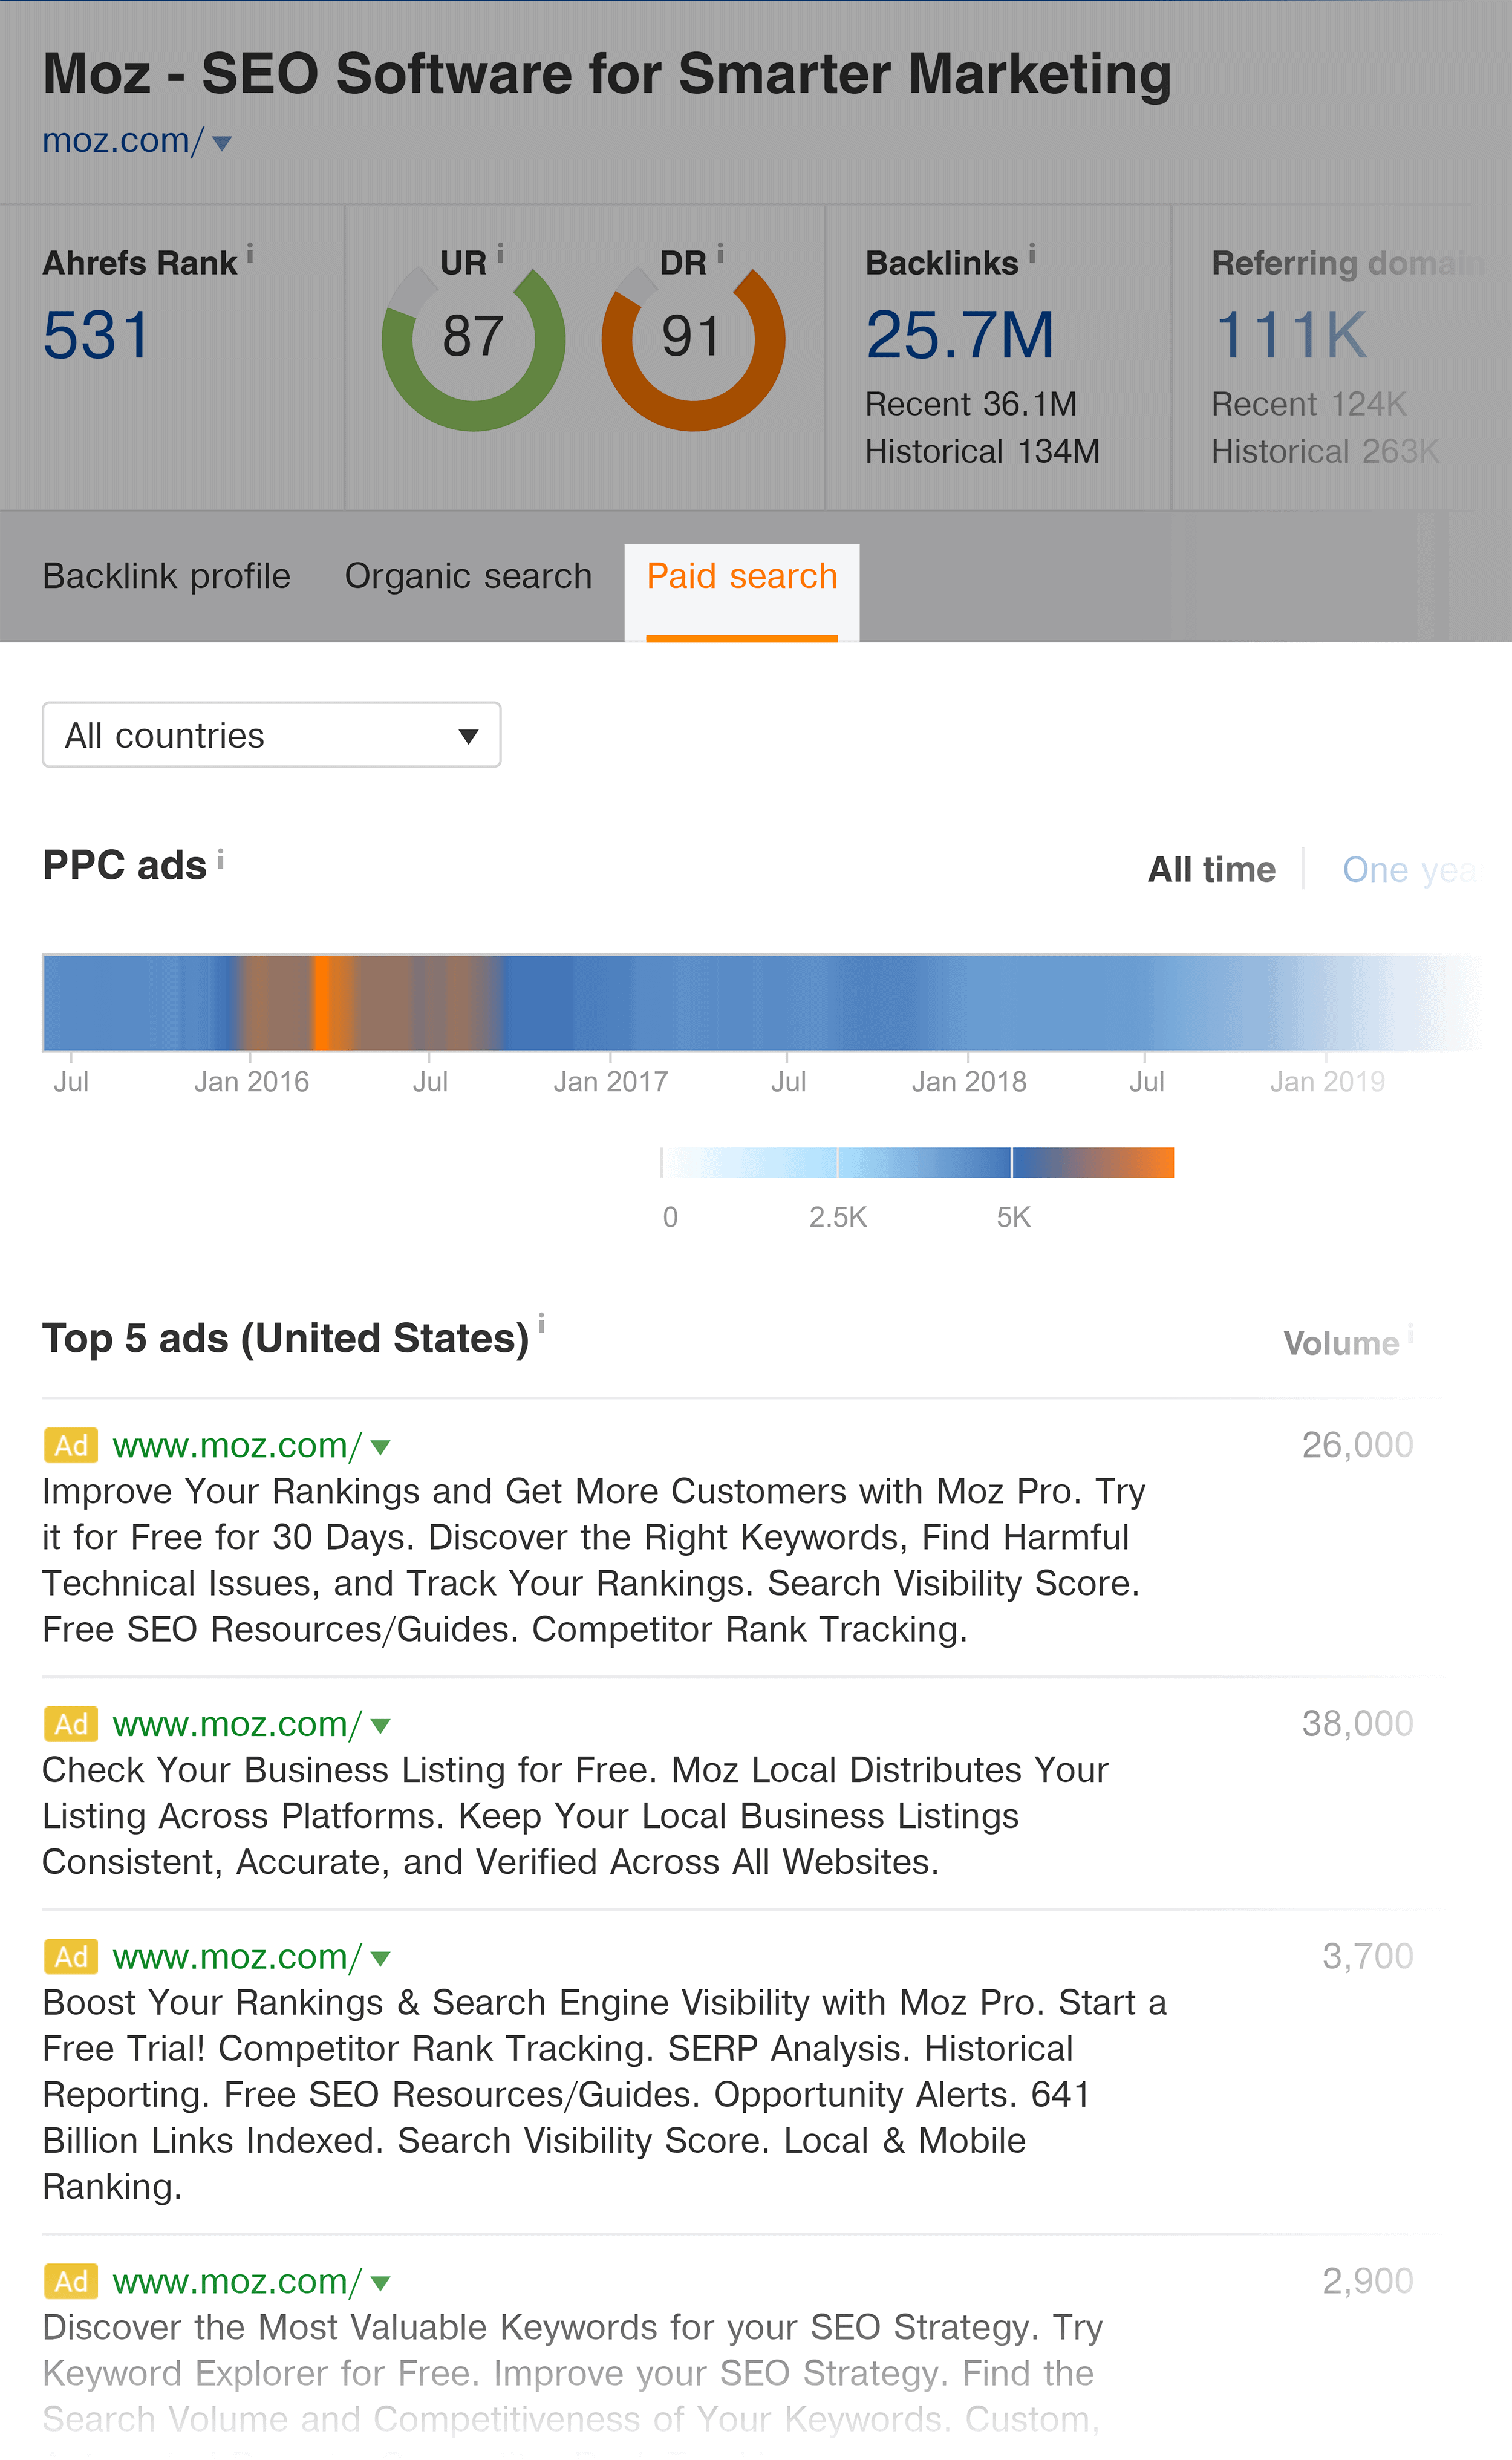Click info icon next to Ahrefs Rank
The image size is (1512, 2460).
pyautogui.click(x=250, y=253)
